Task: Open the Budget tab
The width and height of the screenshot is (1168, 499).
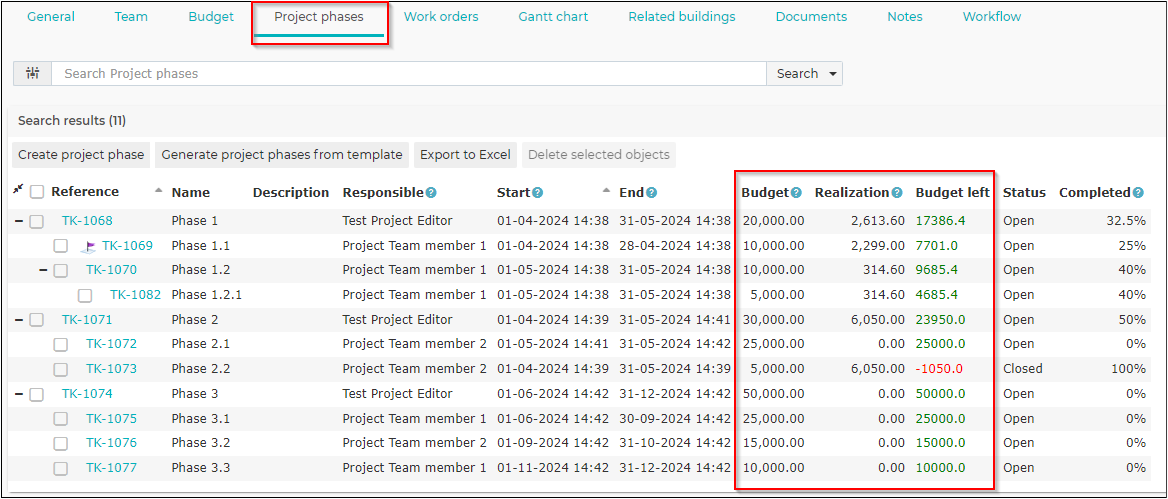Action: (211, 16)
